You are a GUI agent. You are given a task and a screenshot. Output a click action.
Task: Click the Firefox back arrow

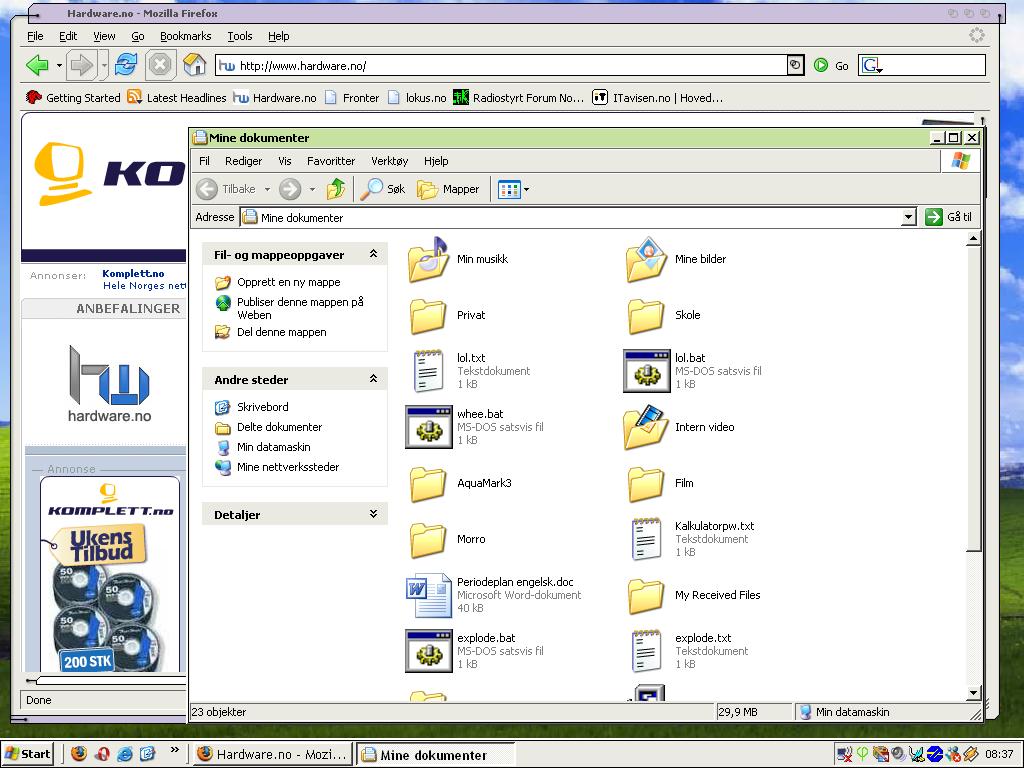(x=37, y=66)
